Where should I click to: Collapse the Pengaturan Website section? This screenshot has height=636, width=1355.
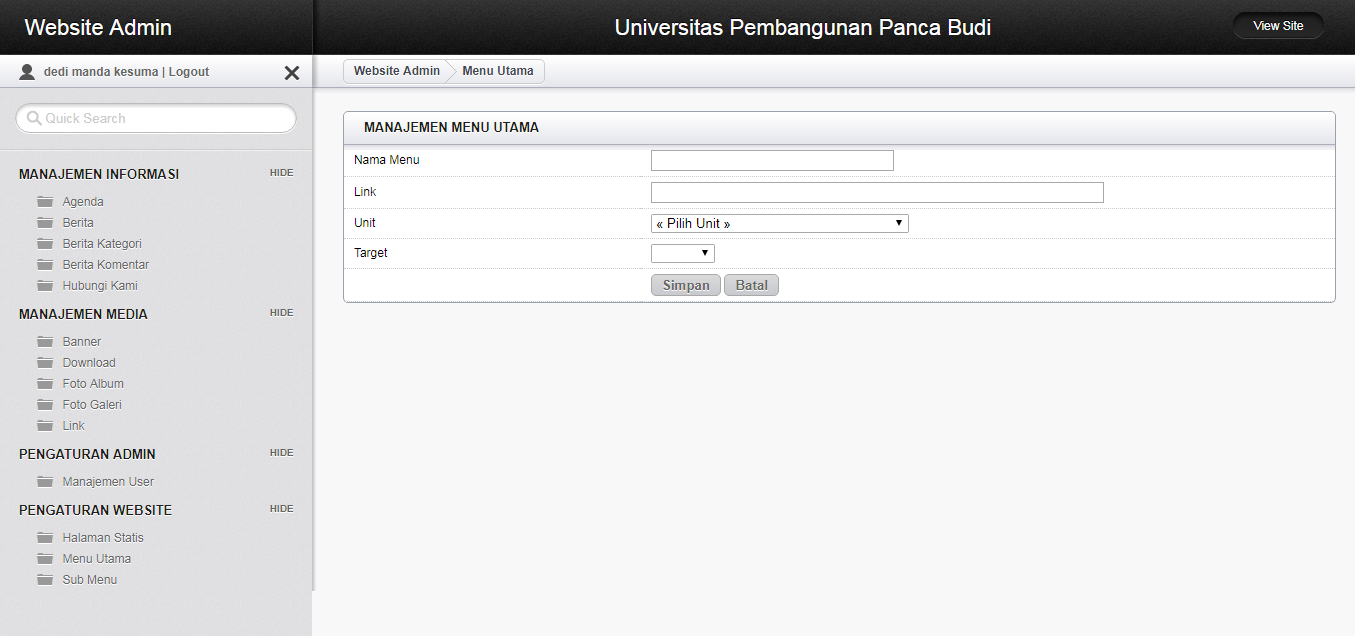pos(281,509)
